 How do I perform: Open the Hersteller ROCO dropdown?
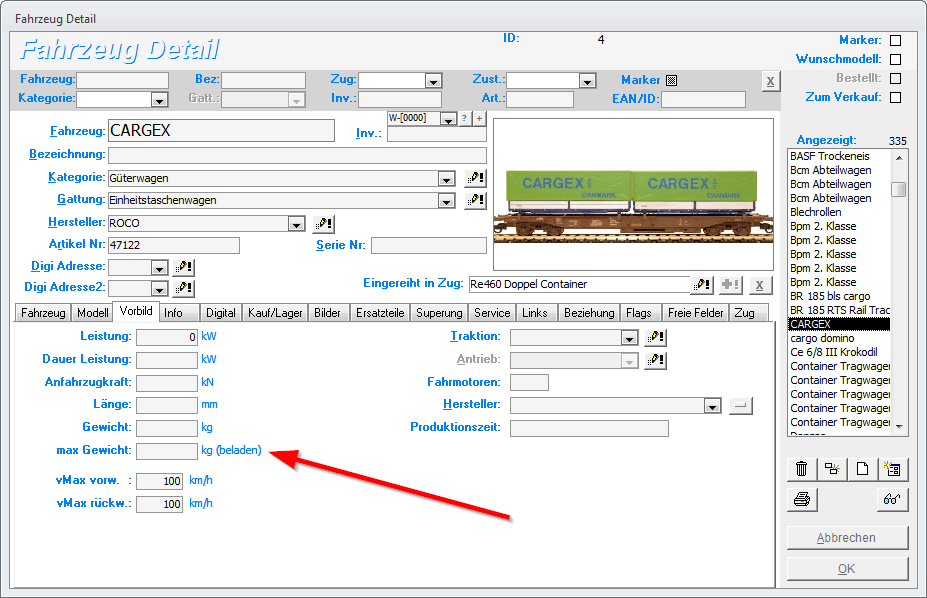[x=296, y=224]
